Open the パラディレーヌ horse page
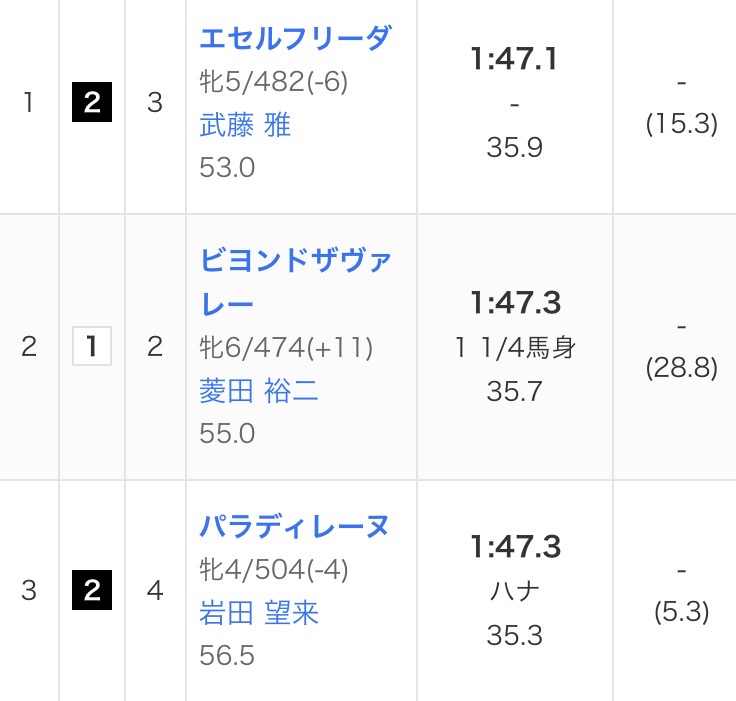 pos(294,527)
